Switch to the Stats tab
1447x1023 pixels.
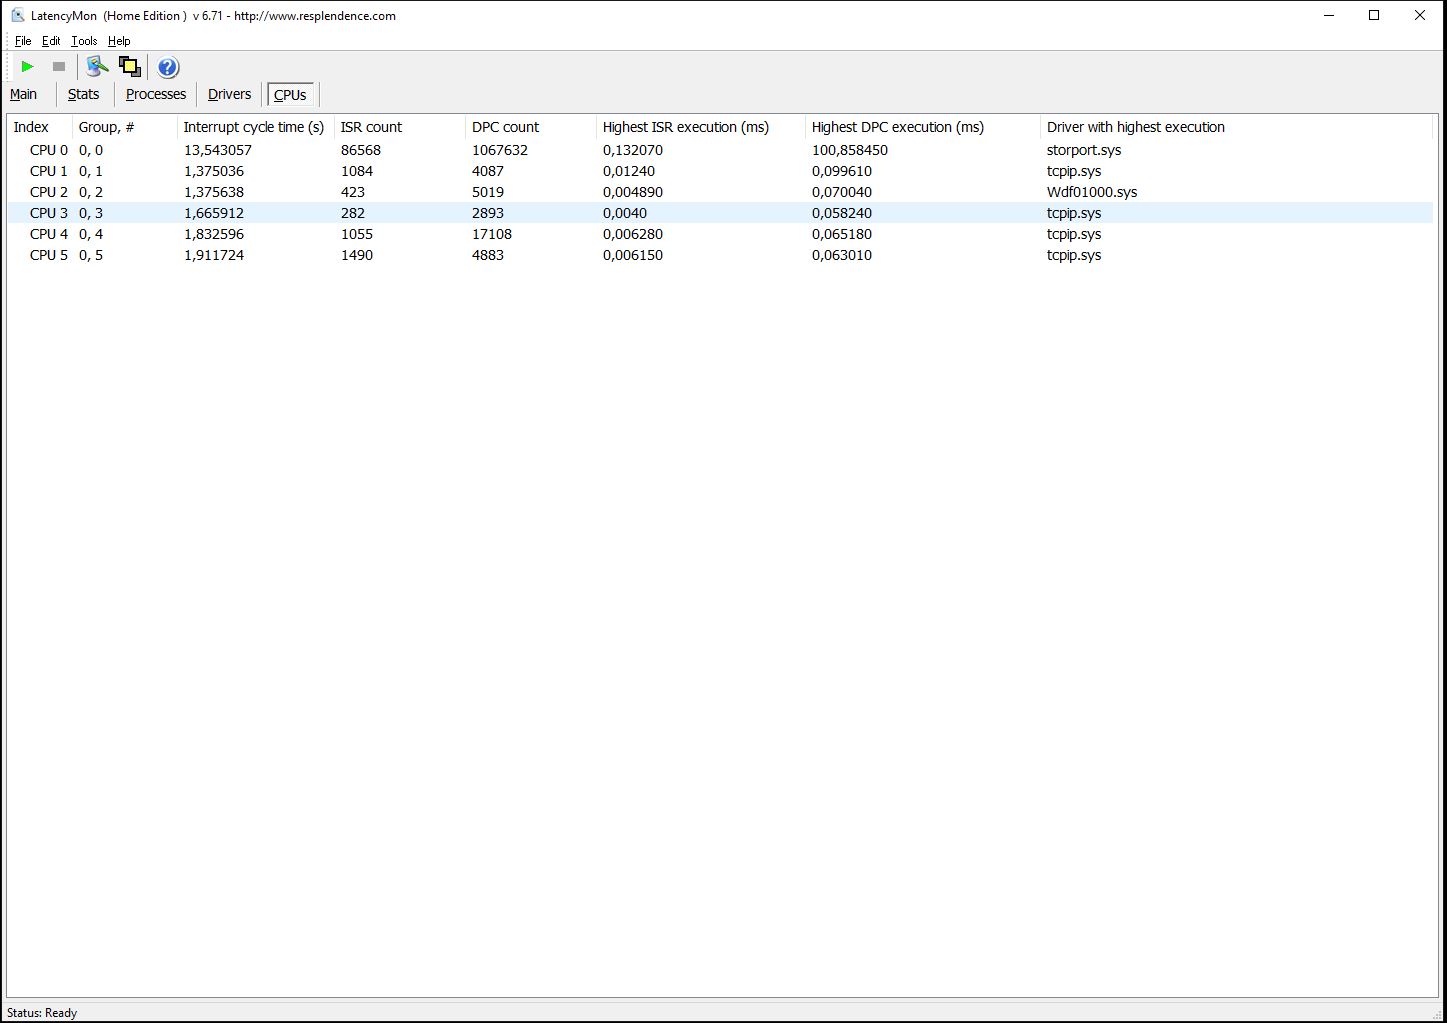tap(84, 94)
